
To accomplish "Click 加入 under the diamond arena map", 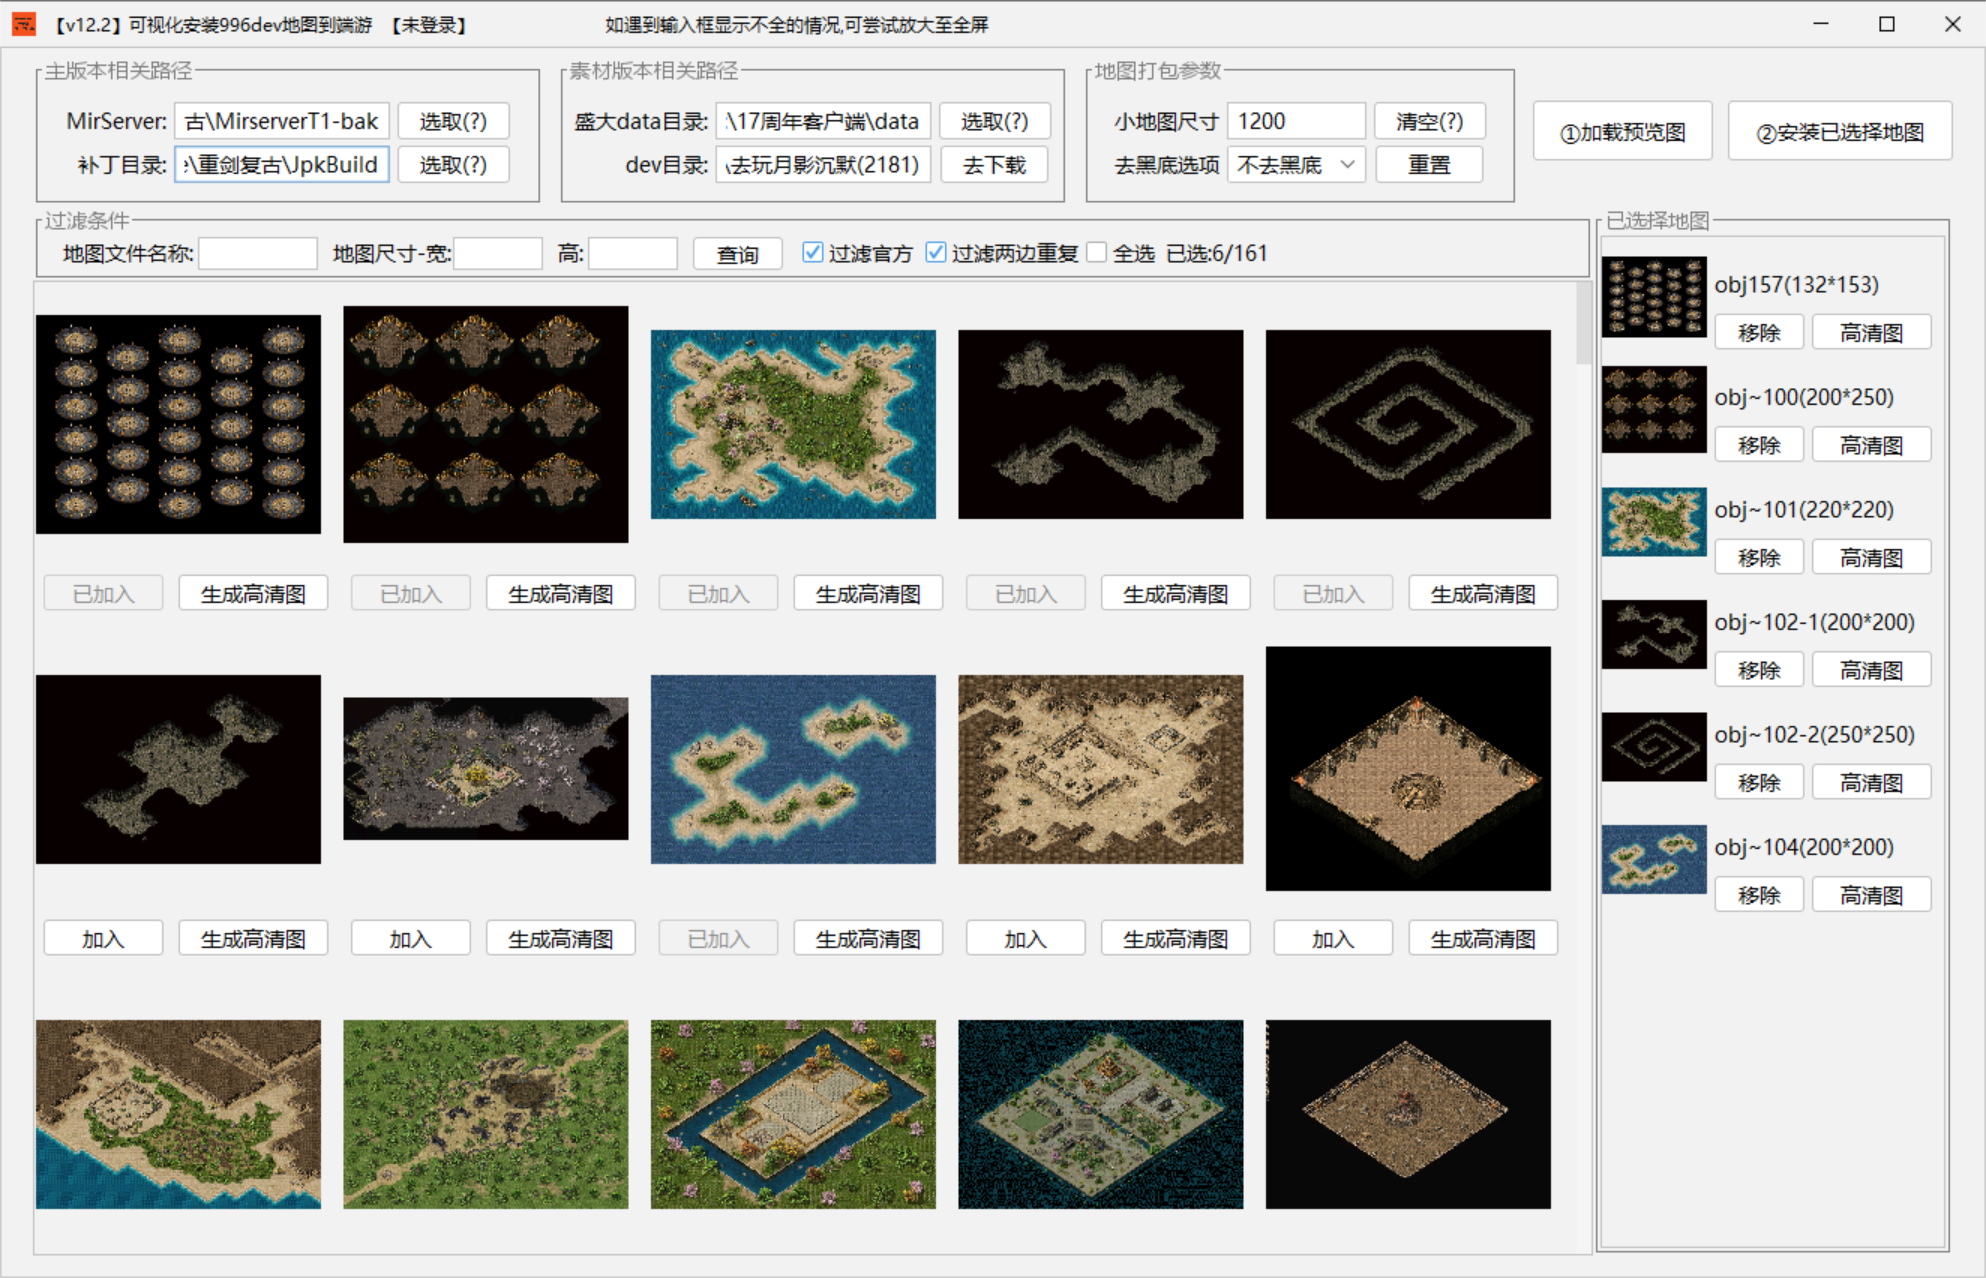I will 1332,939.
